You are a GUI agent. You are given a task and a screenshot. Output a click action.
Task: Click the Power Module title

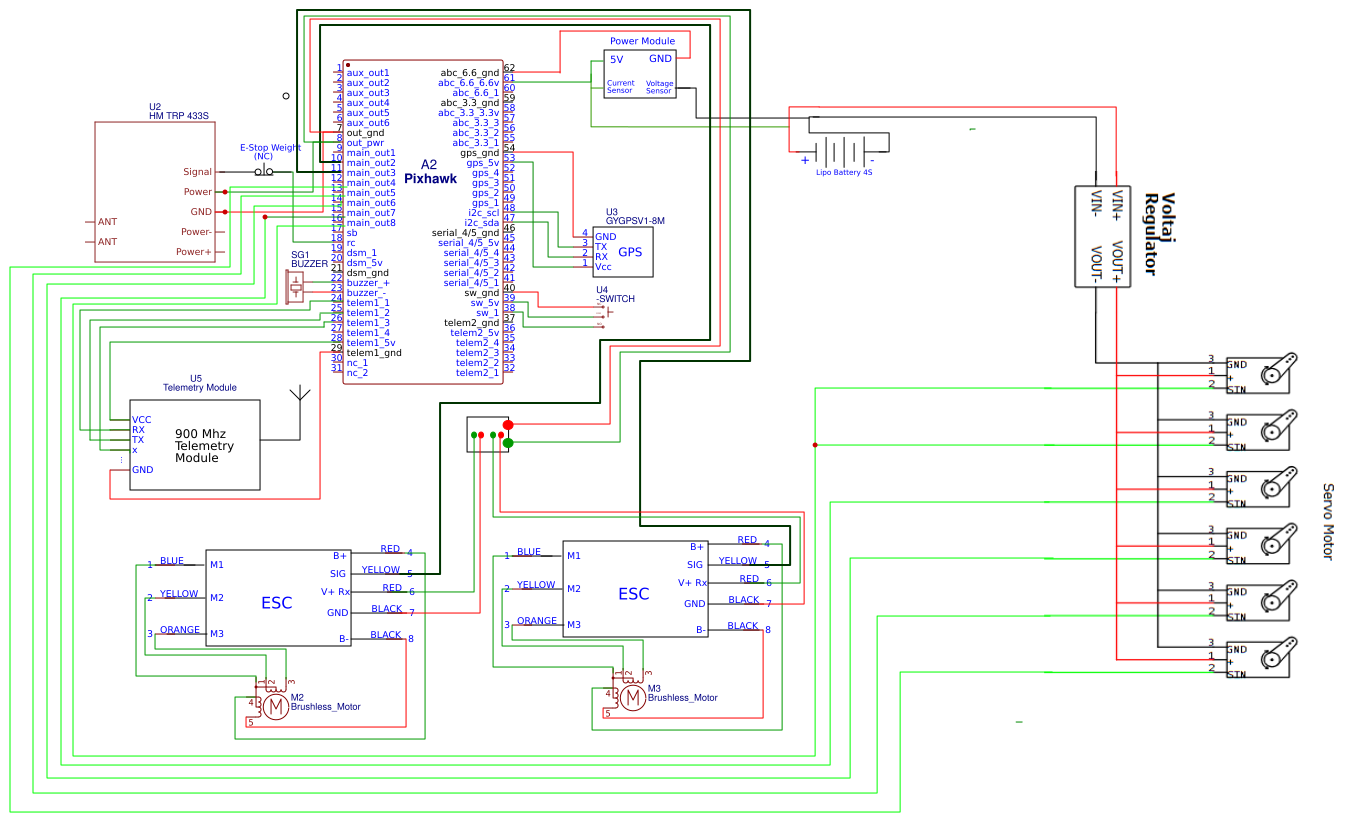[643, 41]
